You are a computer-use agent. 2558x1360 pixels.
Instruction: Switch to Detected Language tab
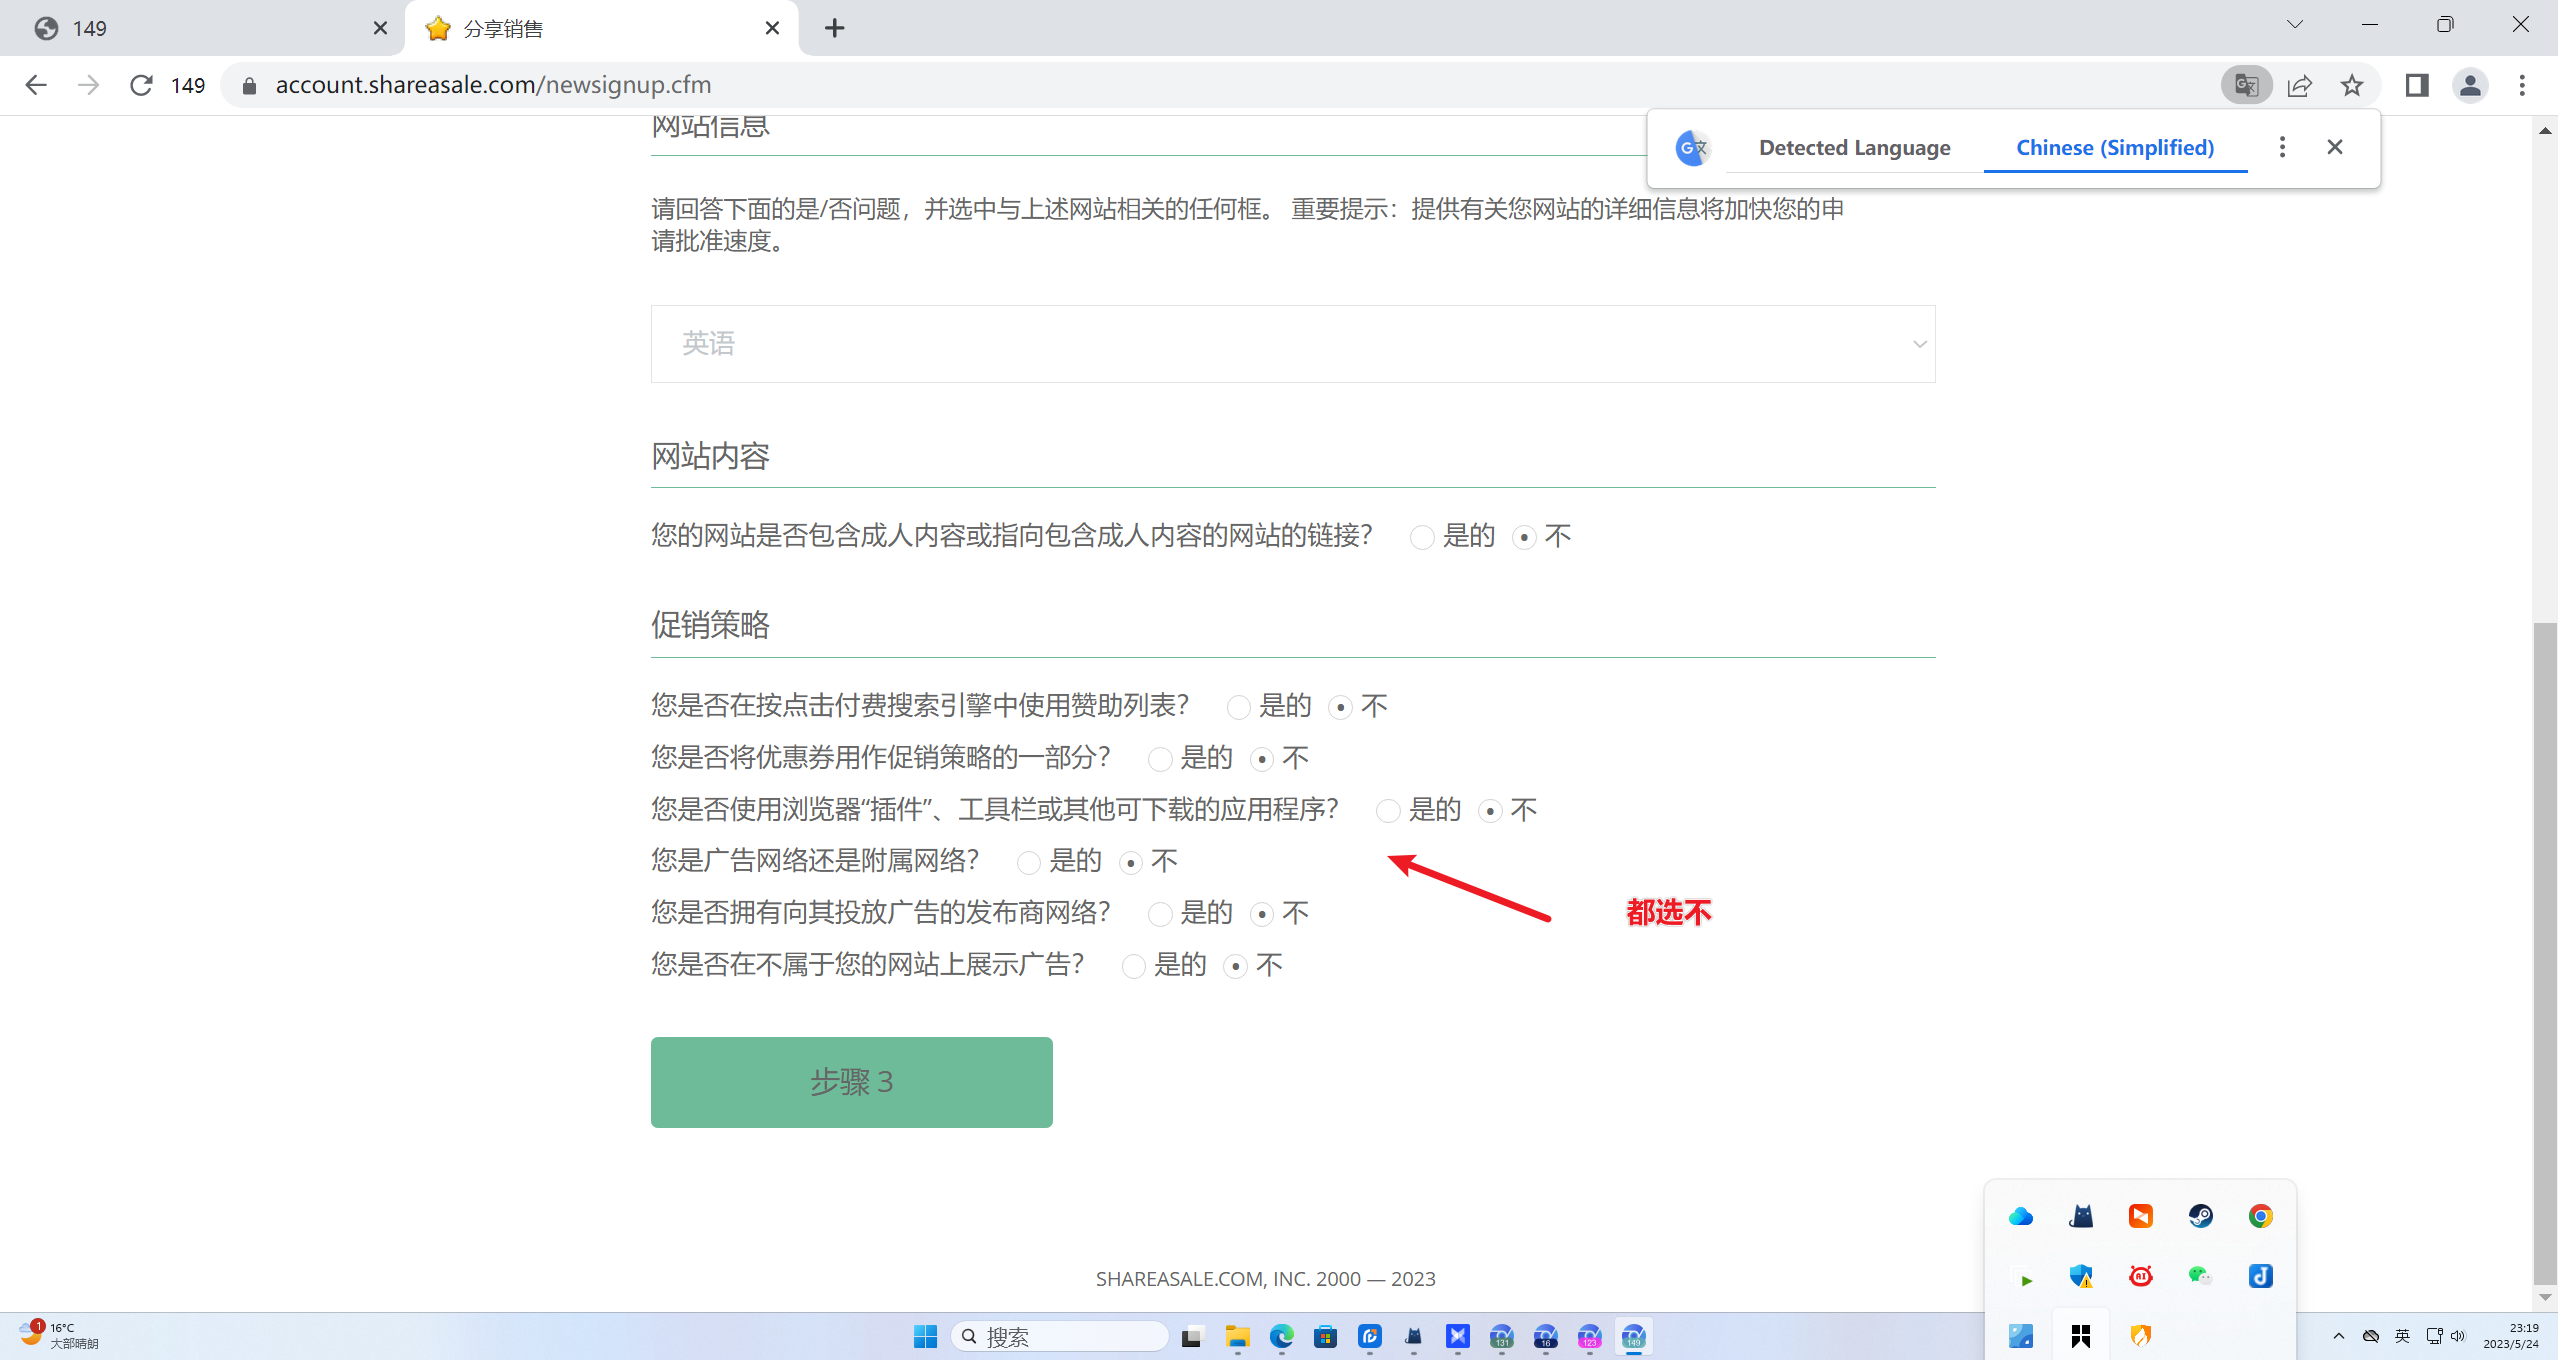(1854, 147)
